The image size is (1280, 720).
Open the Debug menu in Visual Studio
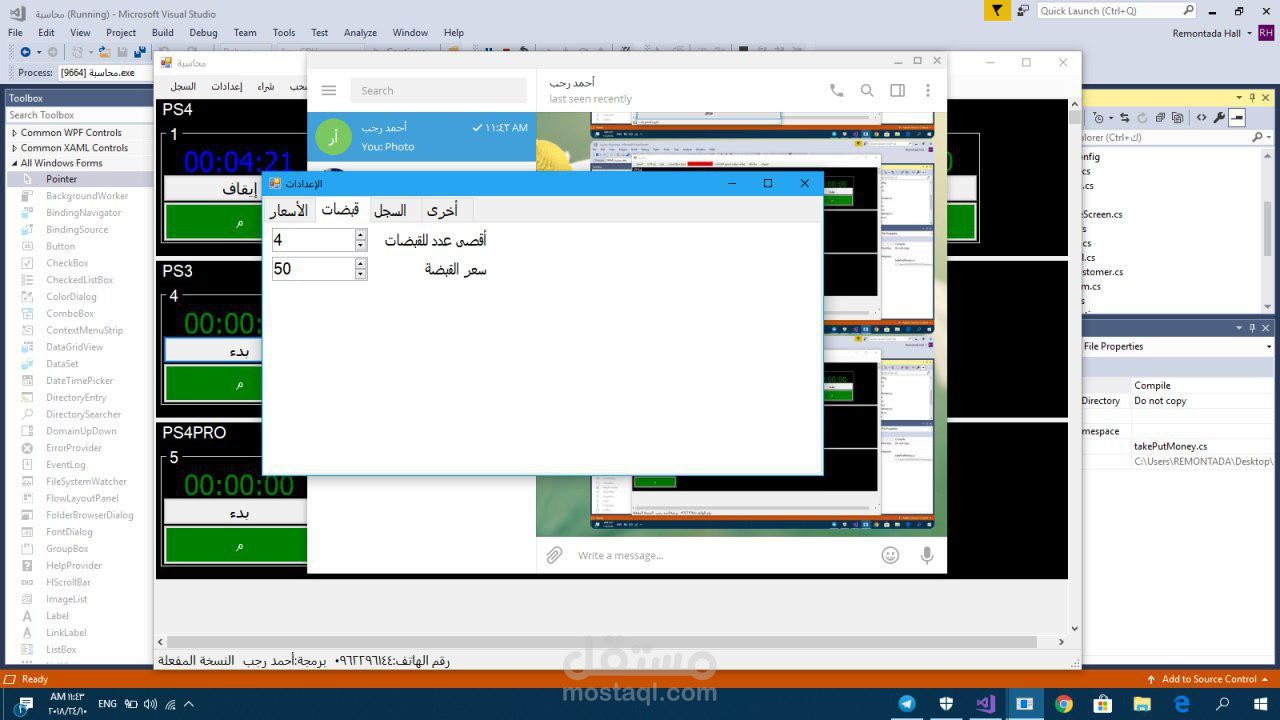pyautogui.click(x=203, y=32)
